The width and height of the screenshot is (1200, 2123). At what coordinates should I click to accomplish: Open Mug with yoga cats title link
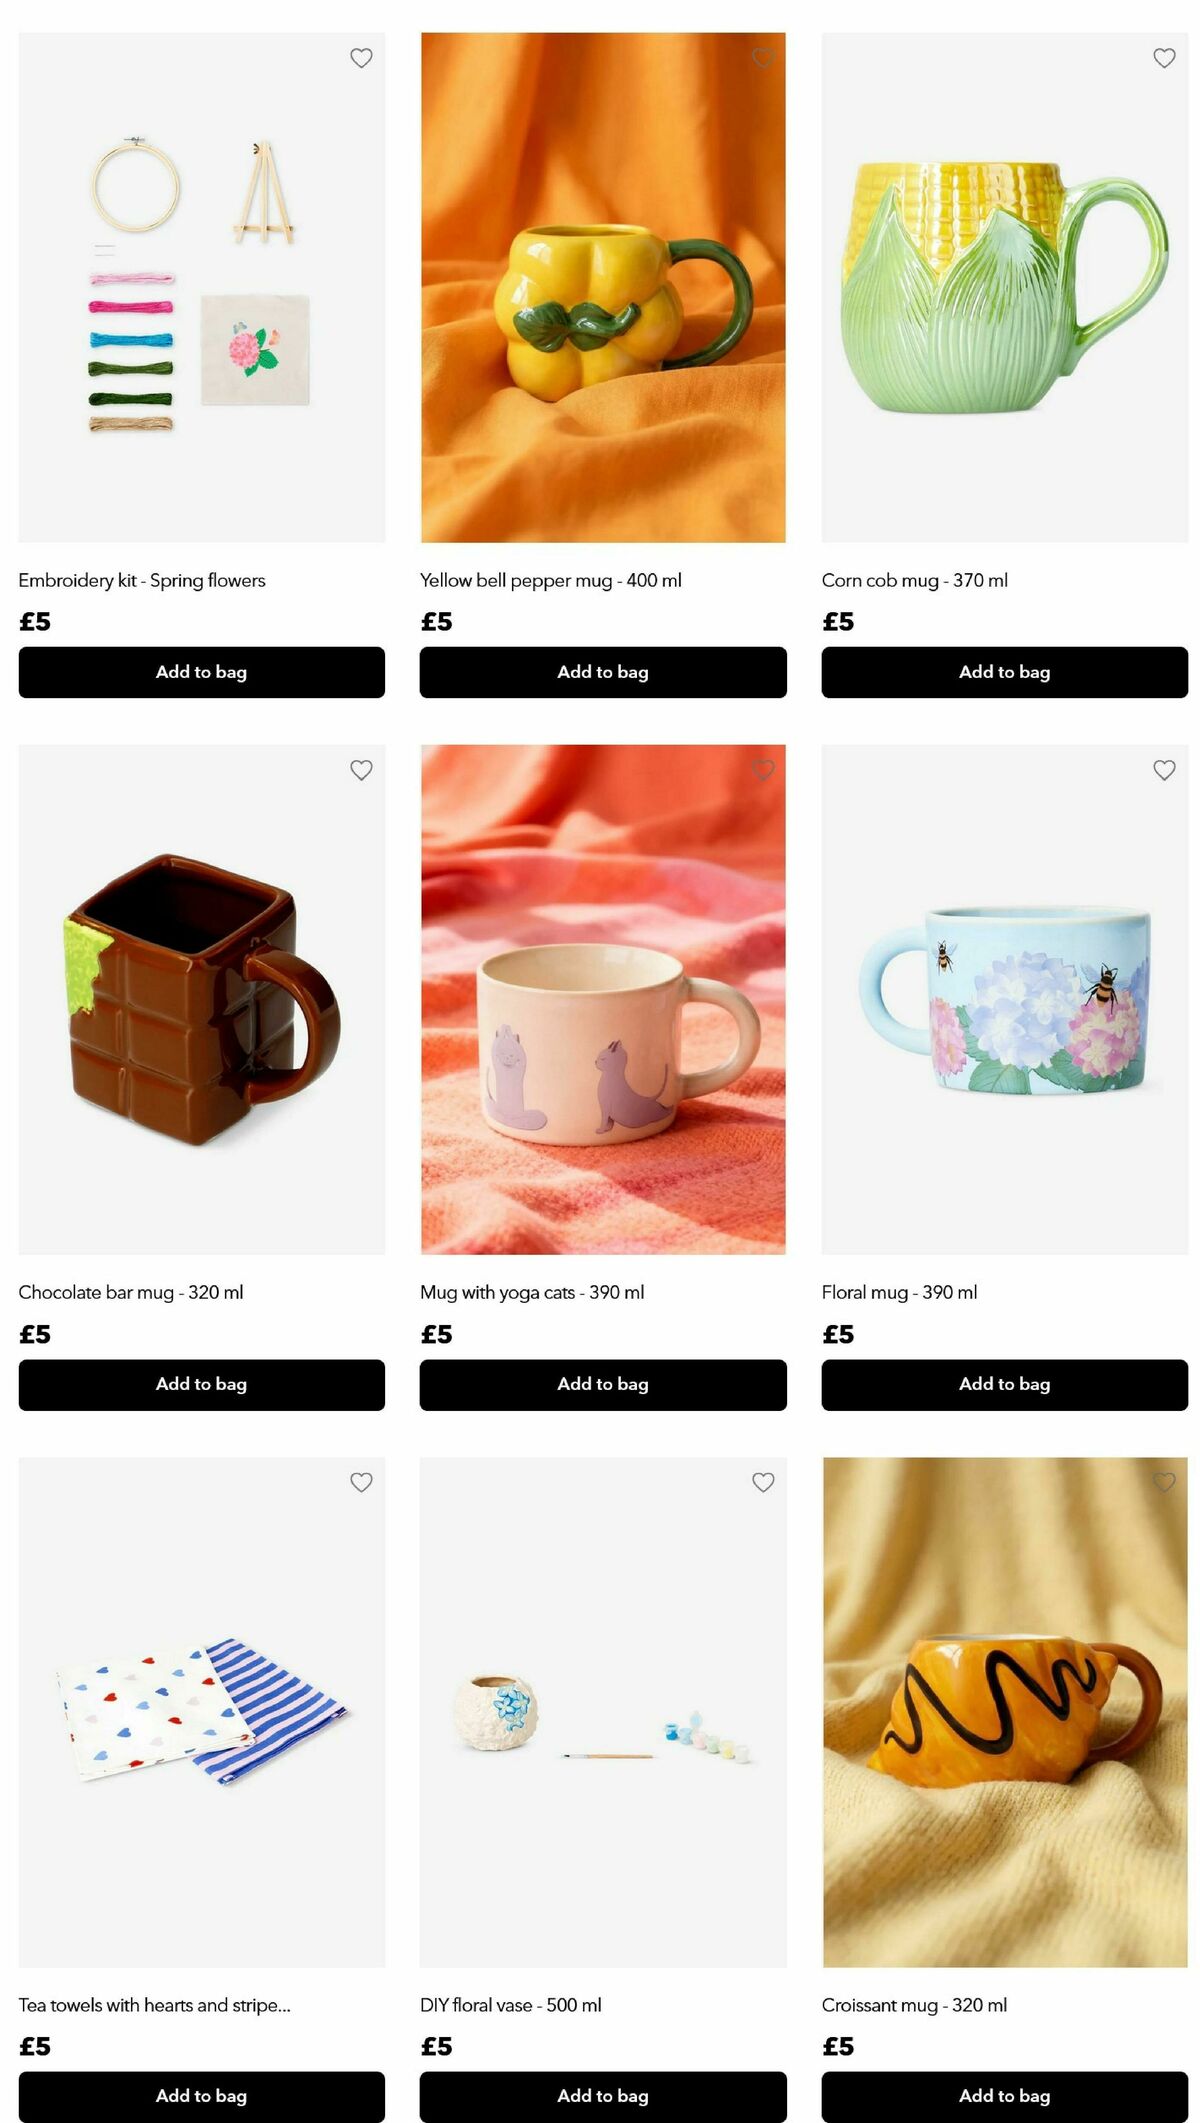tap(532, 1292)
